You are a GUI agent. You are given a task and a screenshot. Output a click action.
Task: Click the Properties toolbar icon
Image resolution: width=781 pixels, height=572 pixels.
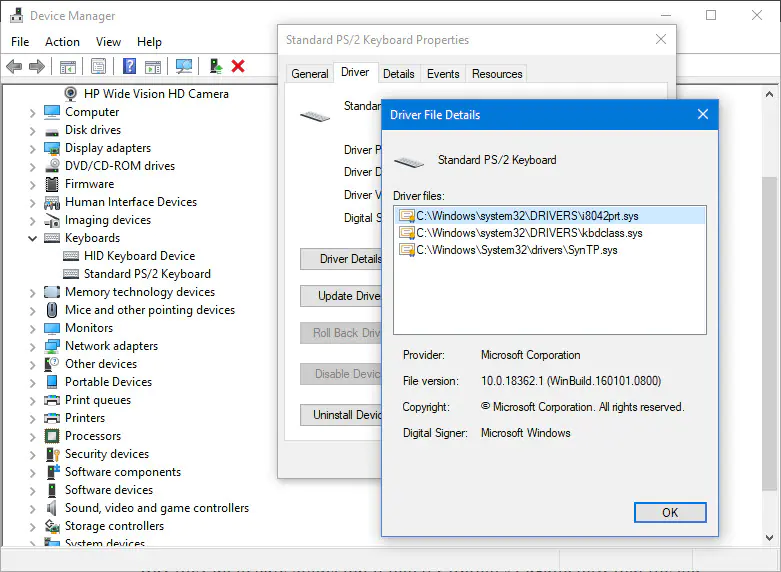[98, 66]
